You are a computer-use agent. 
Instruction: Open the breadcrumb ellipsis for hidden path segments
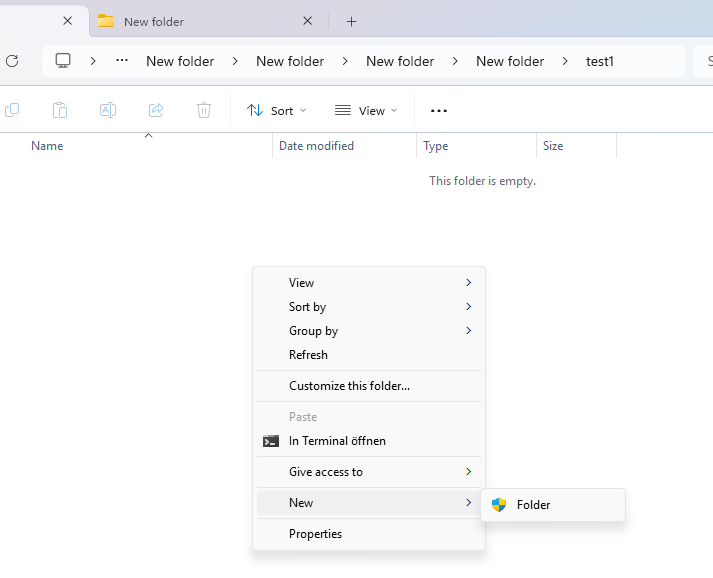pyautogui.click(x=122, y=60)
